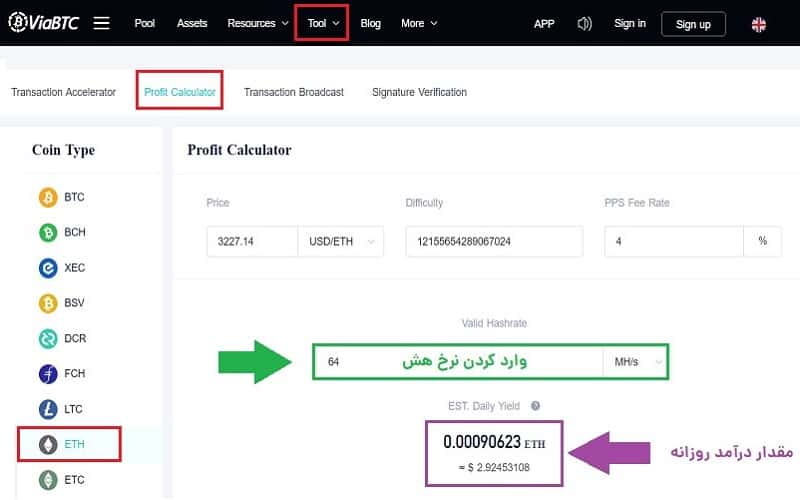Screen dimensions: 800x500
Task: Click the Sign up button
Action: point(693,24)
